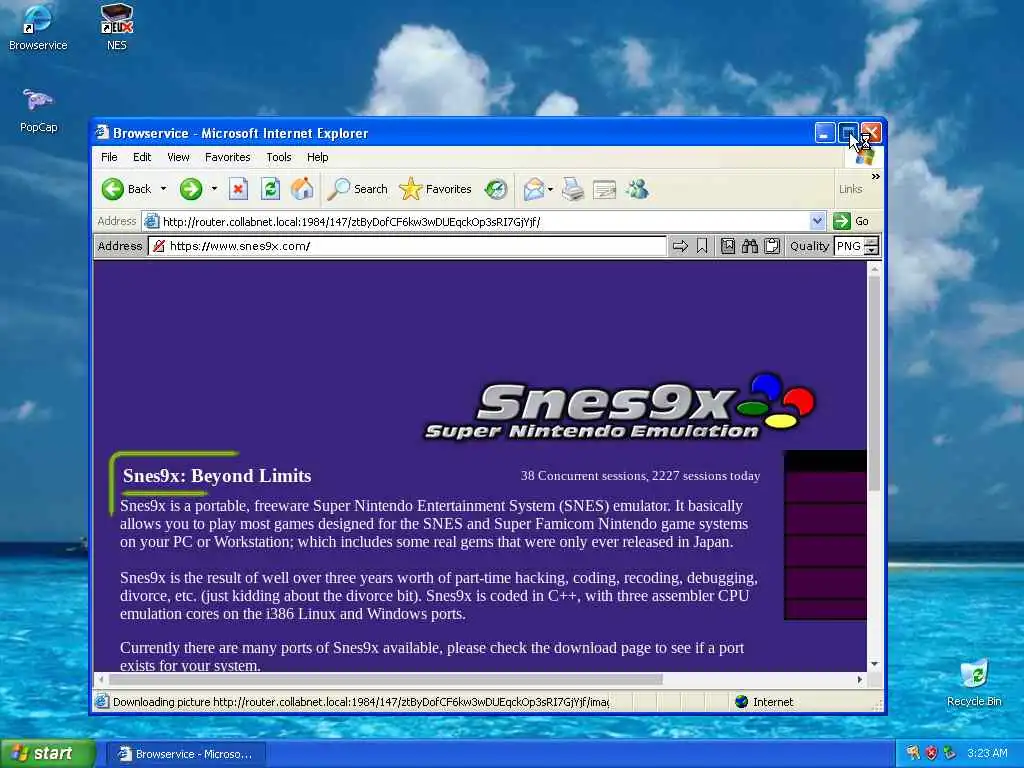Click "38 Concurrent sessions" text

tap(584, 476)
